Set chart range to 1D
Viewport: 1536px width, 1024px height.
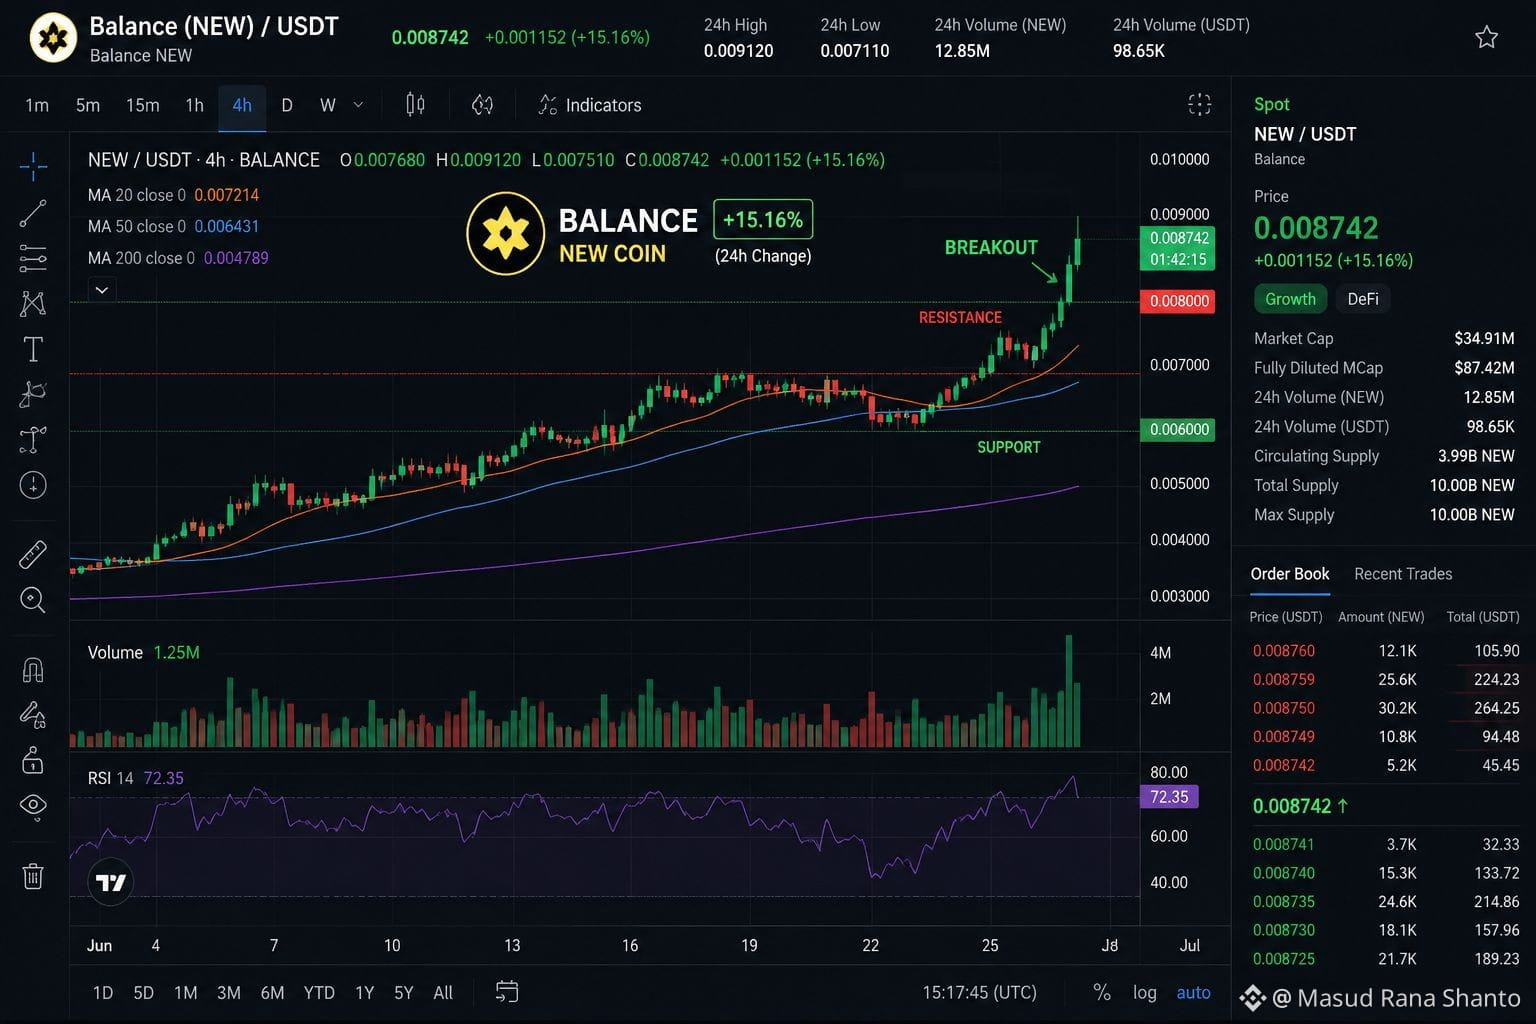pos(103,992)
